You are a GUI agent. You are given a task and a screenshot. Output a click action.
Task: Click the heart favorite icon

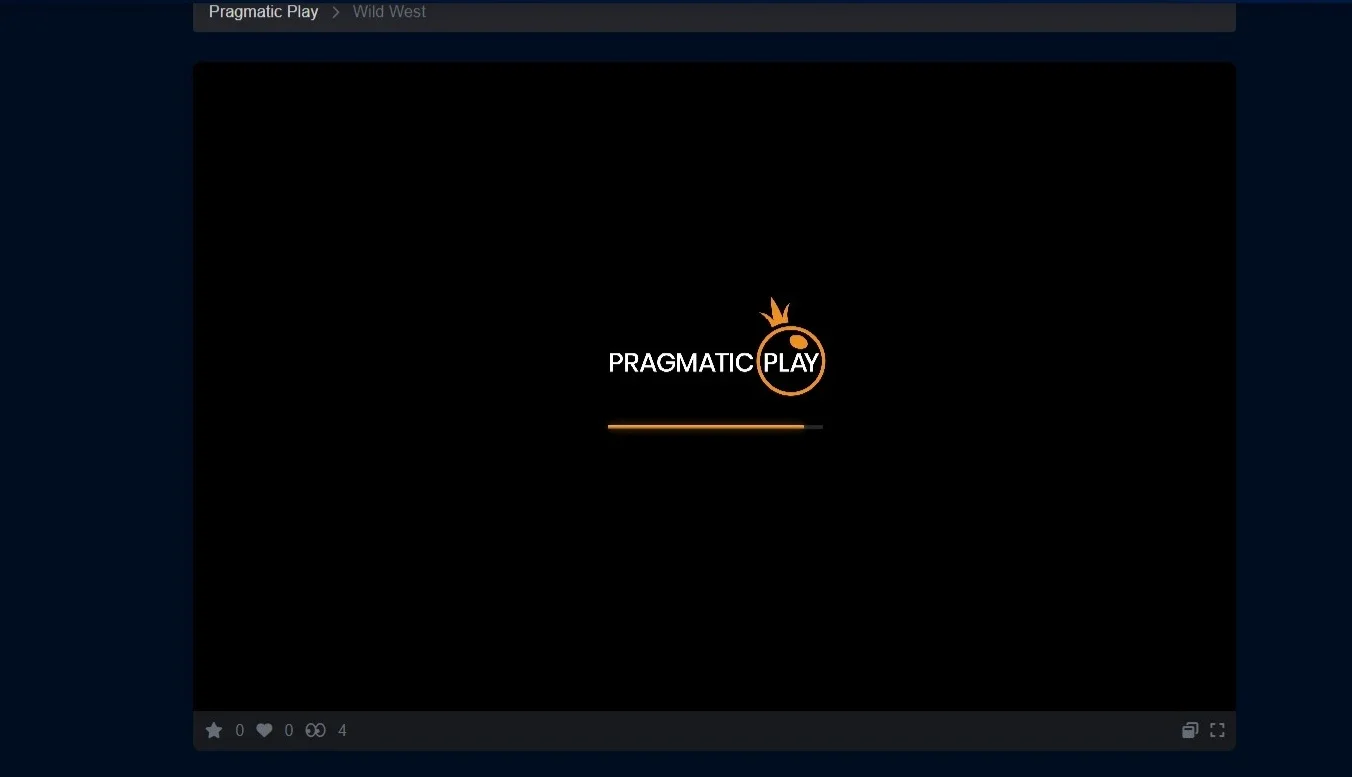[264, 731]
